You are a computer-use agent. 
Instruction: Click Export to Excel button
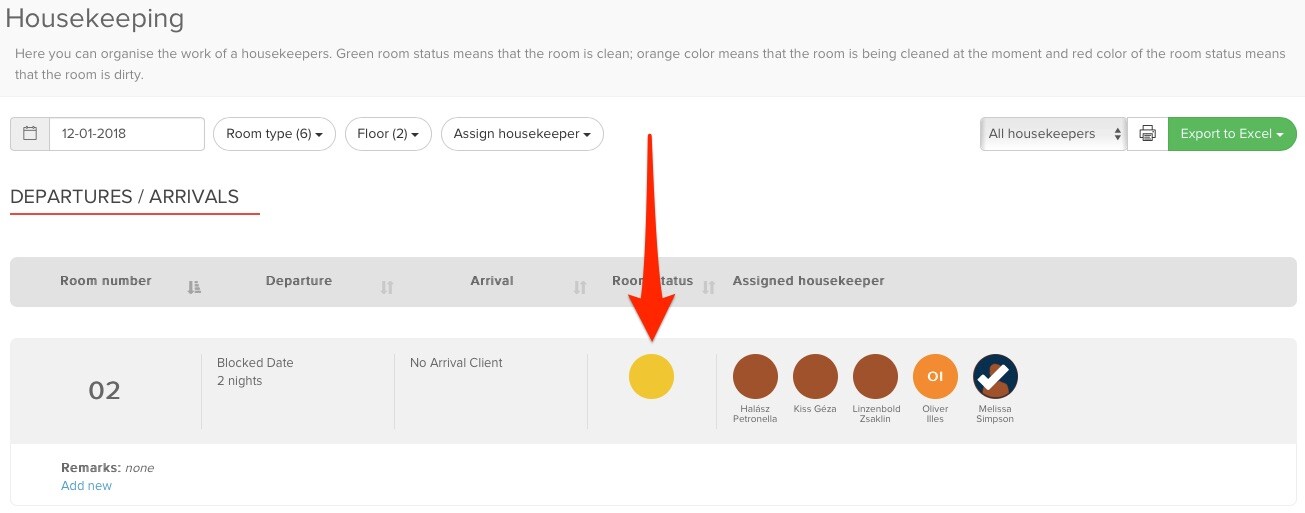(x=1231, y=134)
